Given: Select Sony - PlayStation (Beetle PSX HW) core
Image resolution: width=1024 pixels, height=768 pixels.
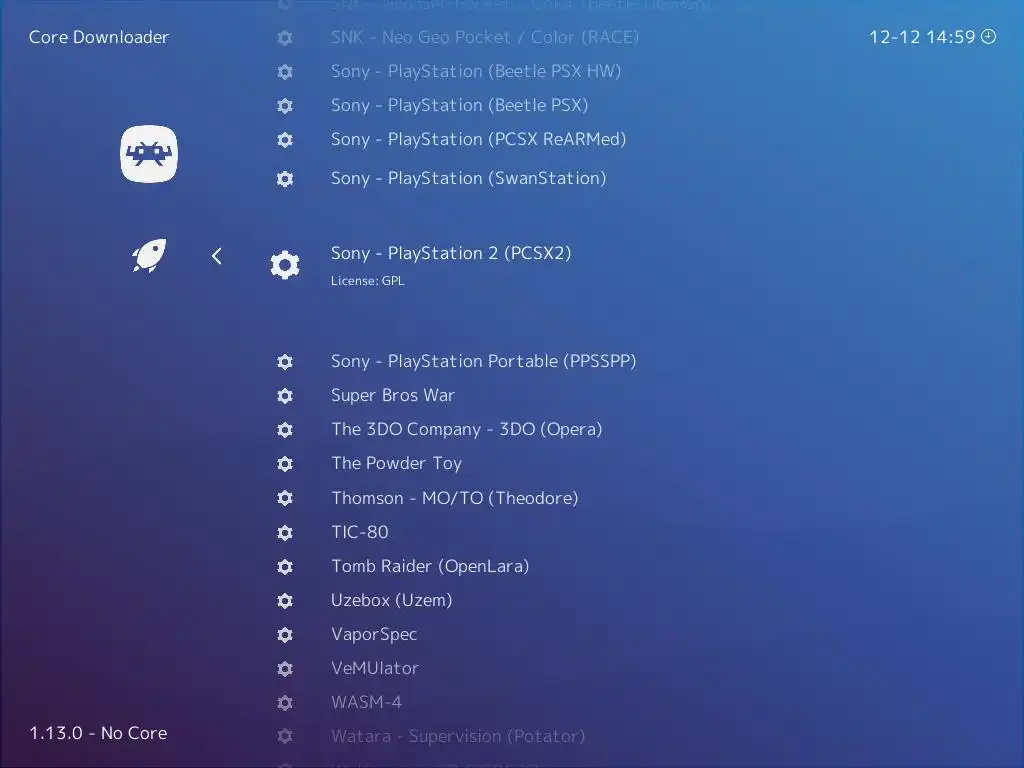Looking at the screenshot, I should point(475,71).
